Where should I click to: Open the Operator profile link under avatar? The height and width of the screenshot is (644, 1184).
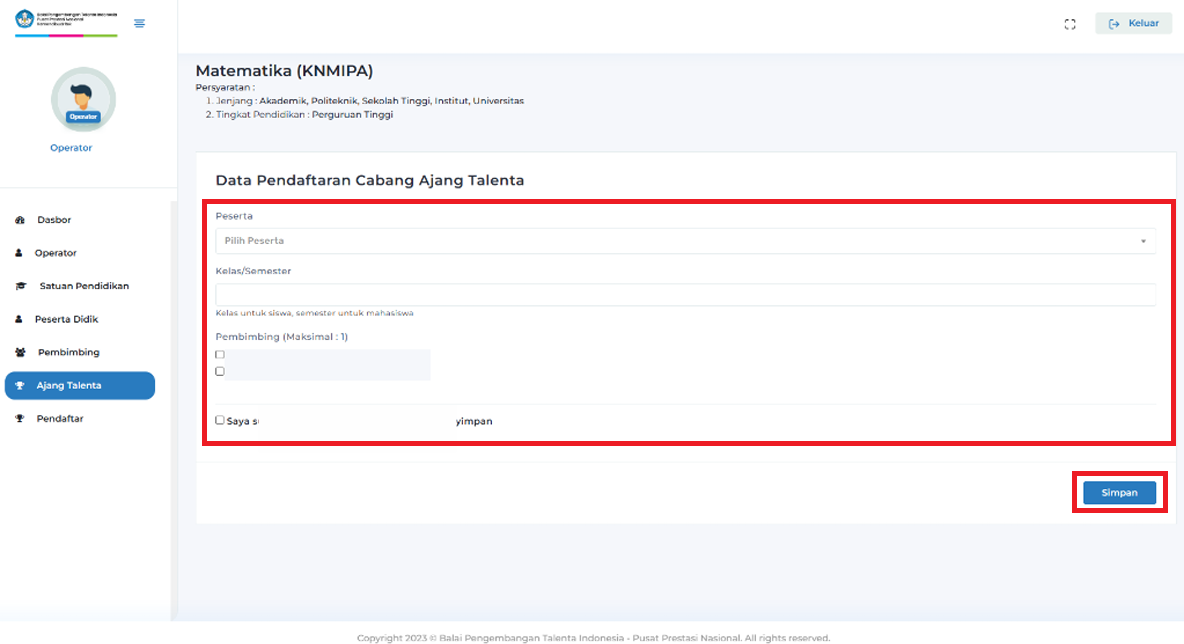click(x=71, y=148)
